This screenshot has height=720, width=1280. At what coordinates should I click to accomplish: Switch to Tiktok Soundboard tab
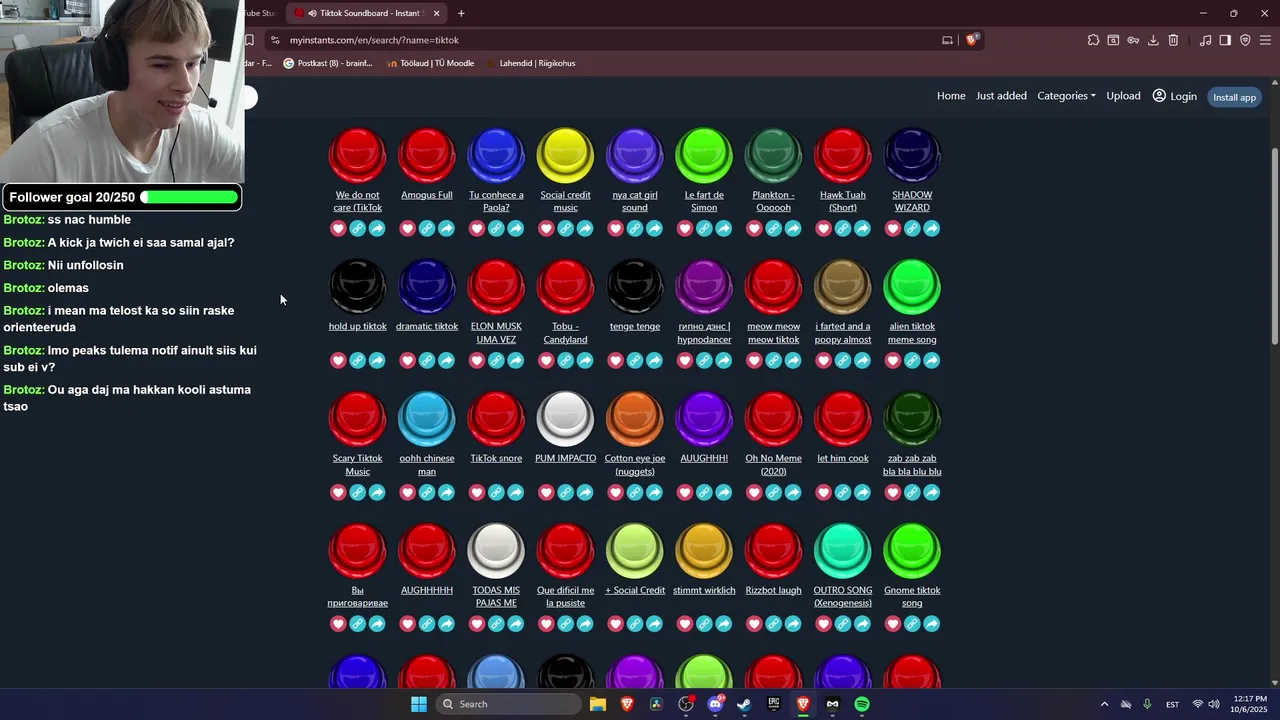369,13
